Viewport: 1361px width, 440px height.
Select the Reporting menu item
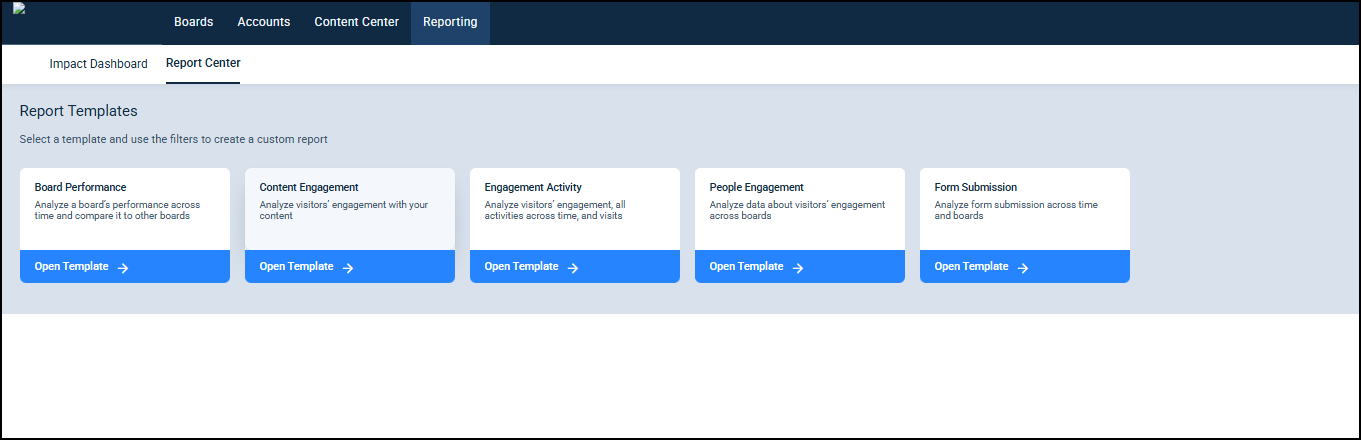pos(450,22)
